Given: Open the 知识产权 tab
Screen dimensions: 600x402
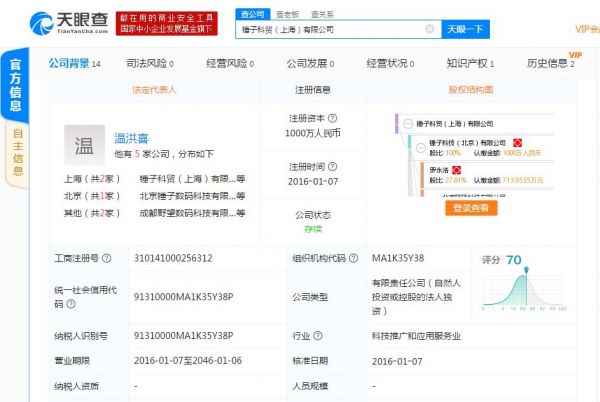Looking at the screenshot, I should click(x=470, y=63).
